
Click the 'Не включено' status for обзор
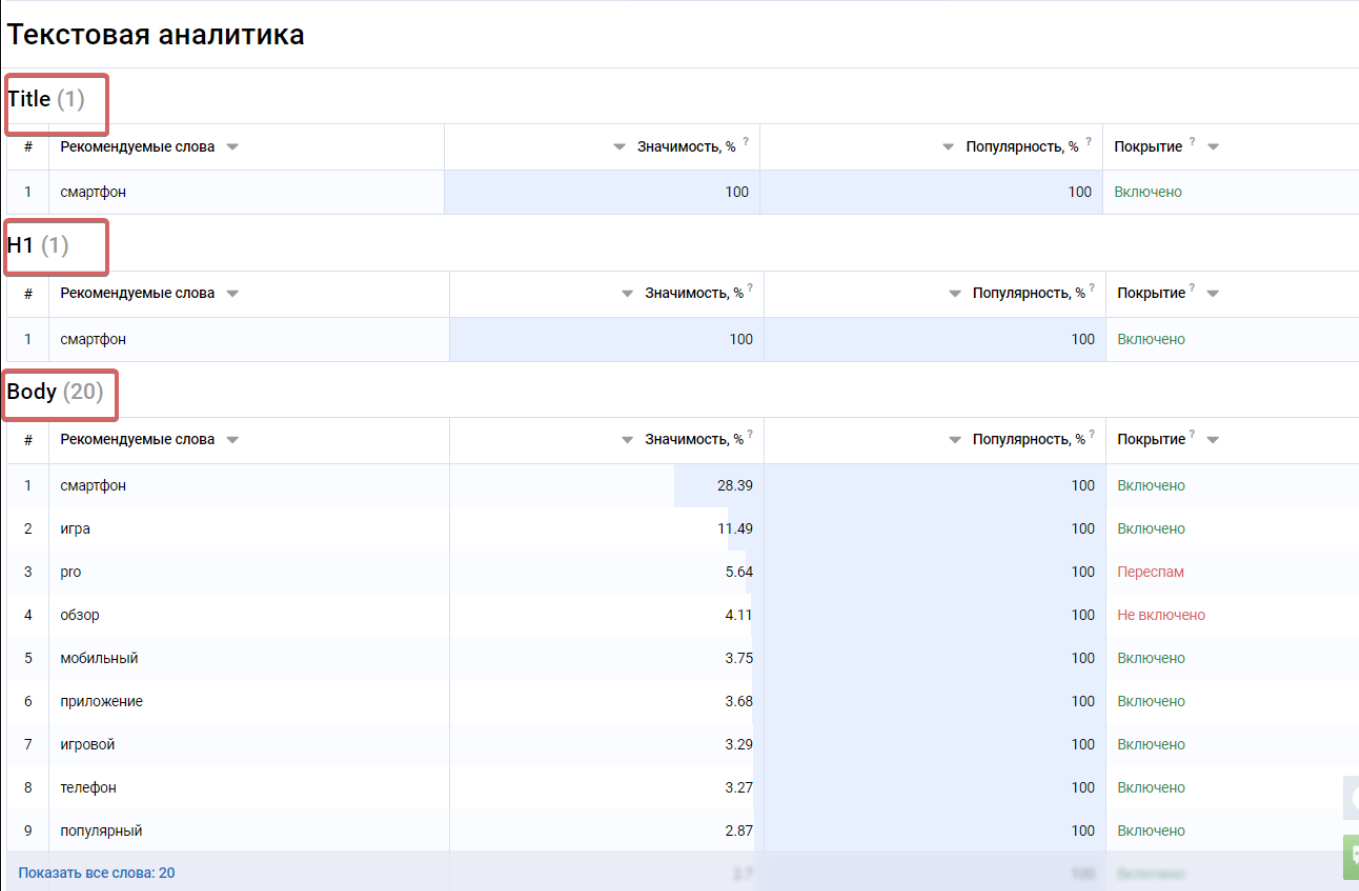click(x=1160, y=615)
